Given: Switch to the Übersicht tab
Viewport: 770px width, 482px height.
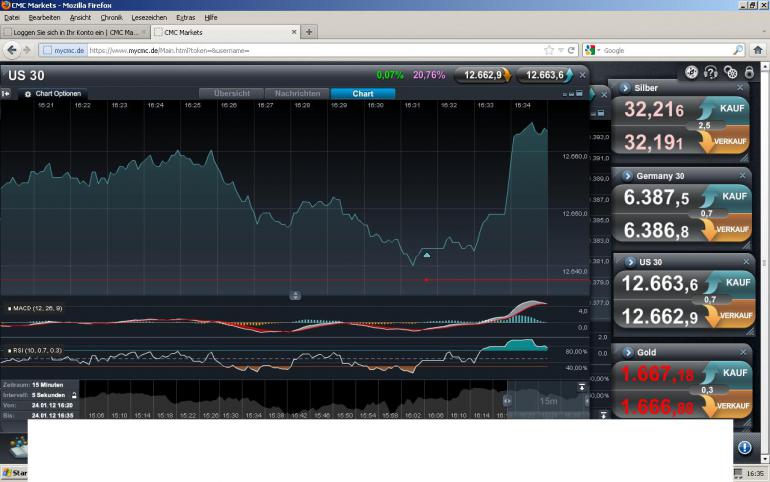Looking at the screenshot, I should coord(232,93).
